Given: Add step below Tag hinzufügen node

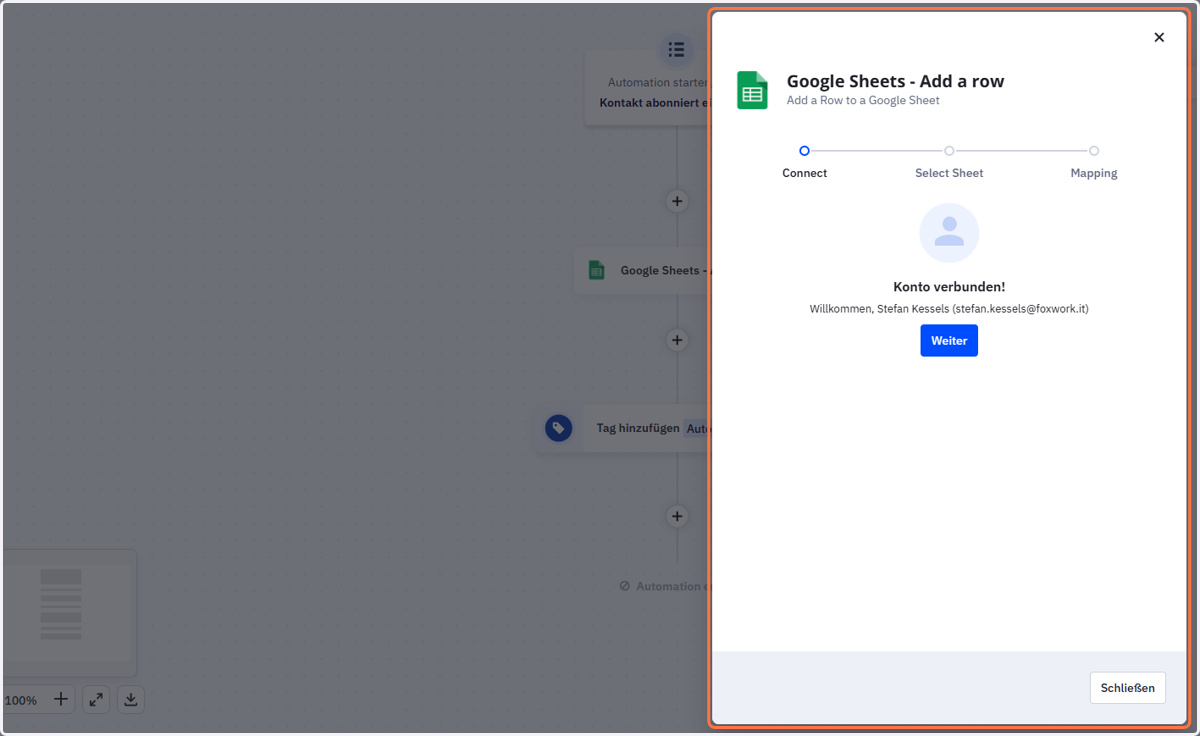Looking at the screenshot, I should pos(677,516).
